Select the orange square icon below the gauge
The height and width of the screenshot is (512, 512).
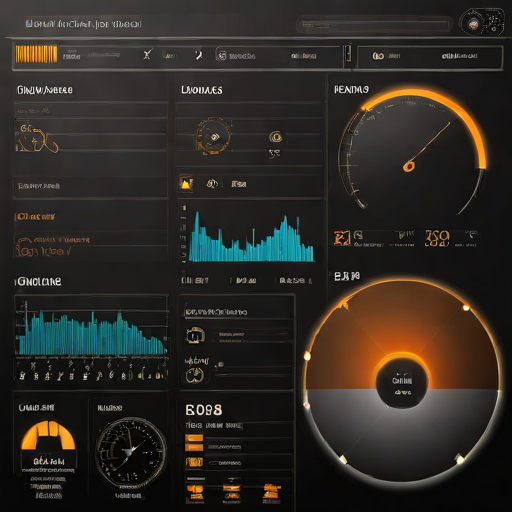point(342,238)
